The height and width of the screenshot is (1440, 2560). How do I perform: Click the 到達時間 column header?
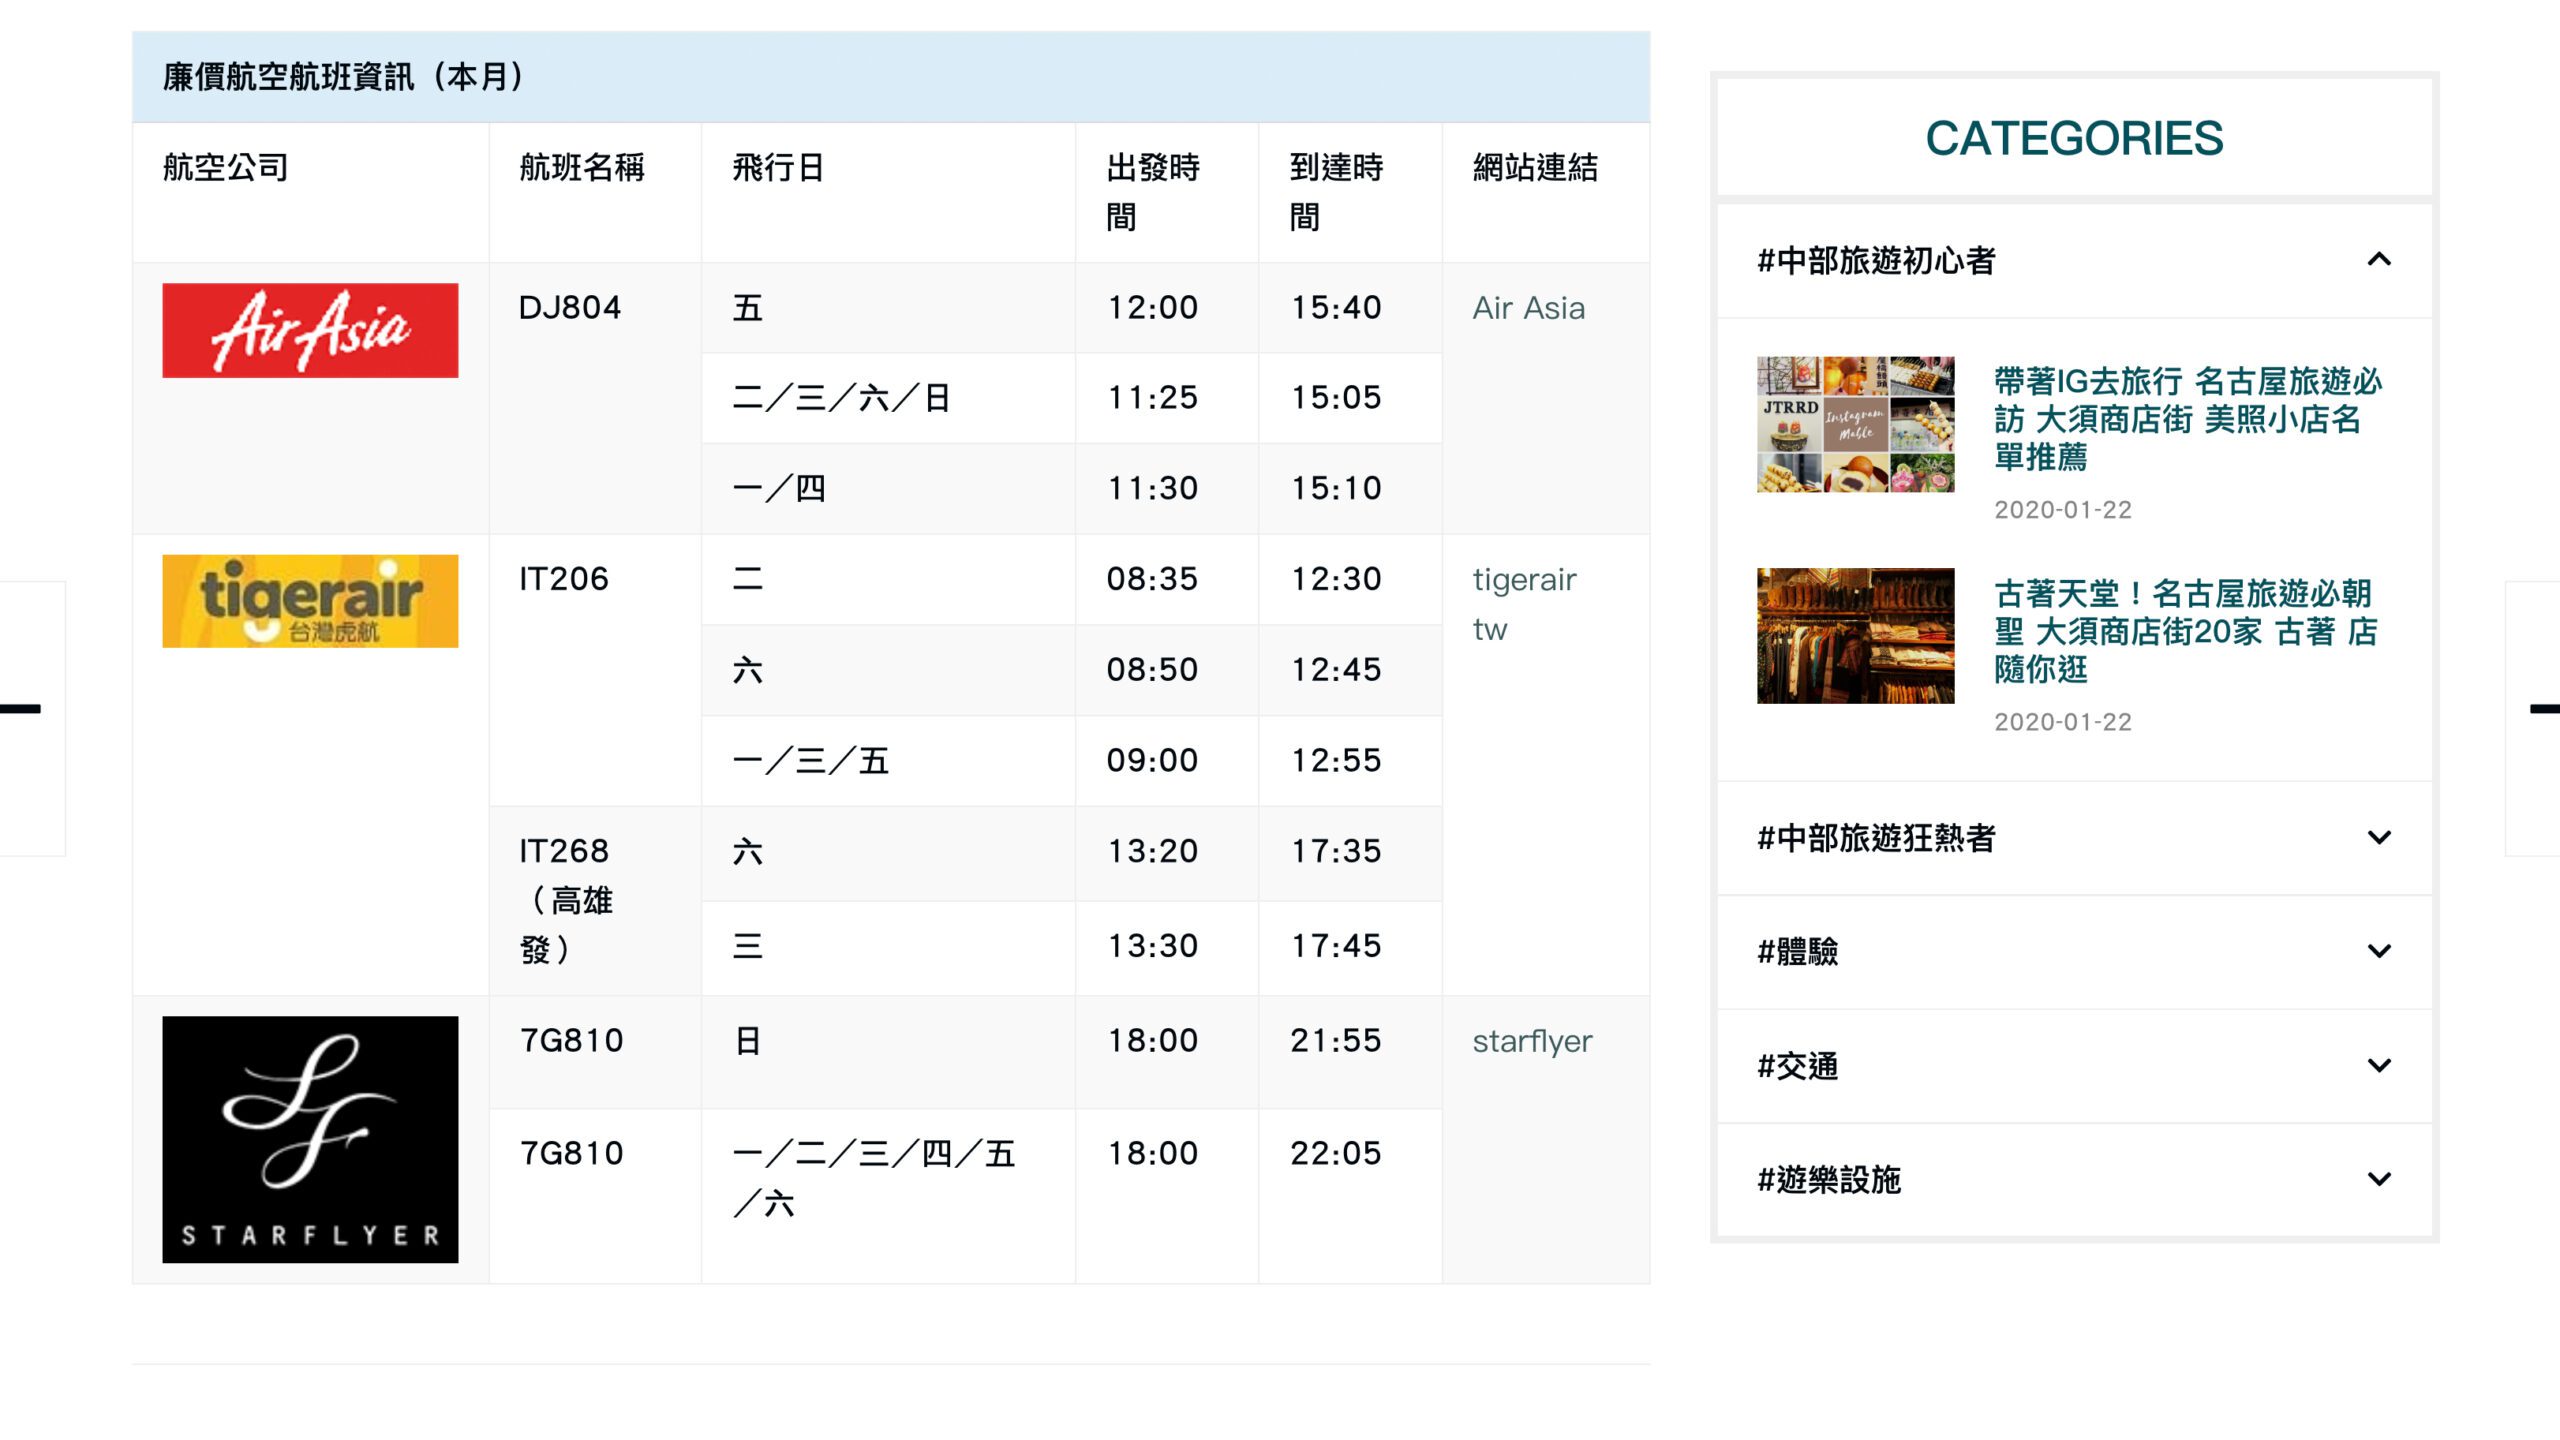(1350, 192)
